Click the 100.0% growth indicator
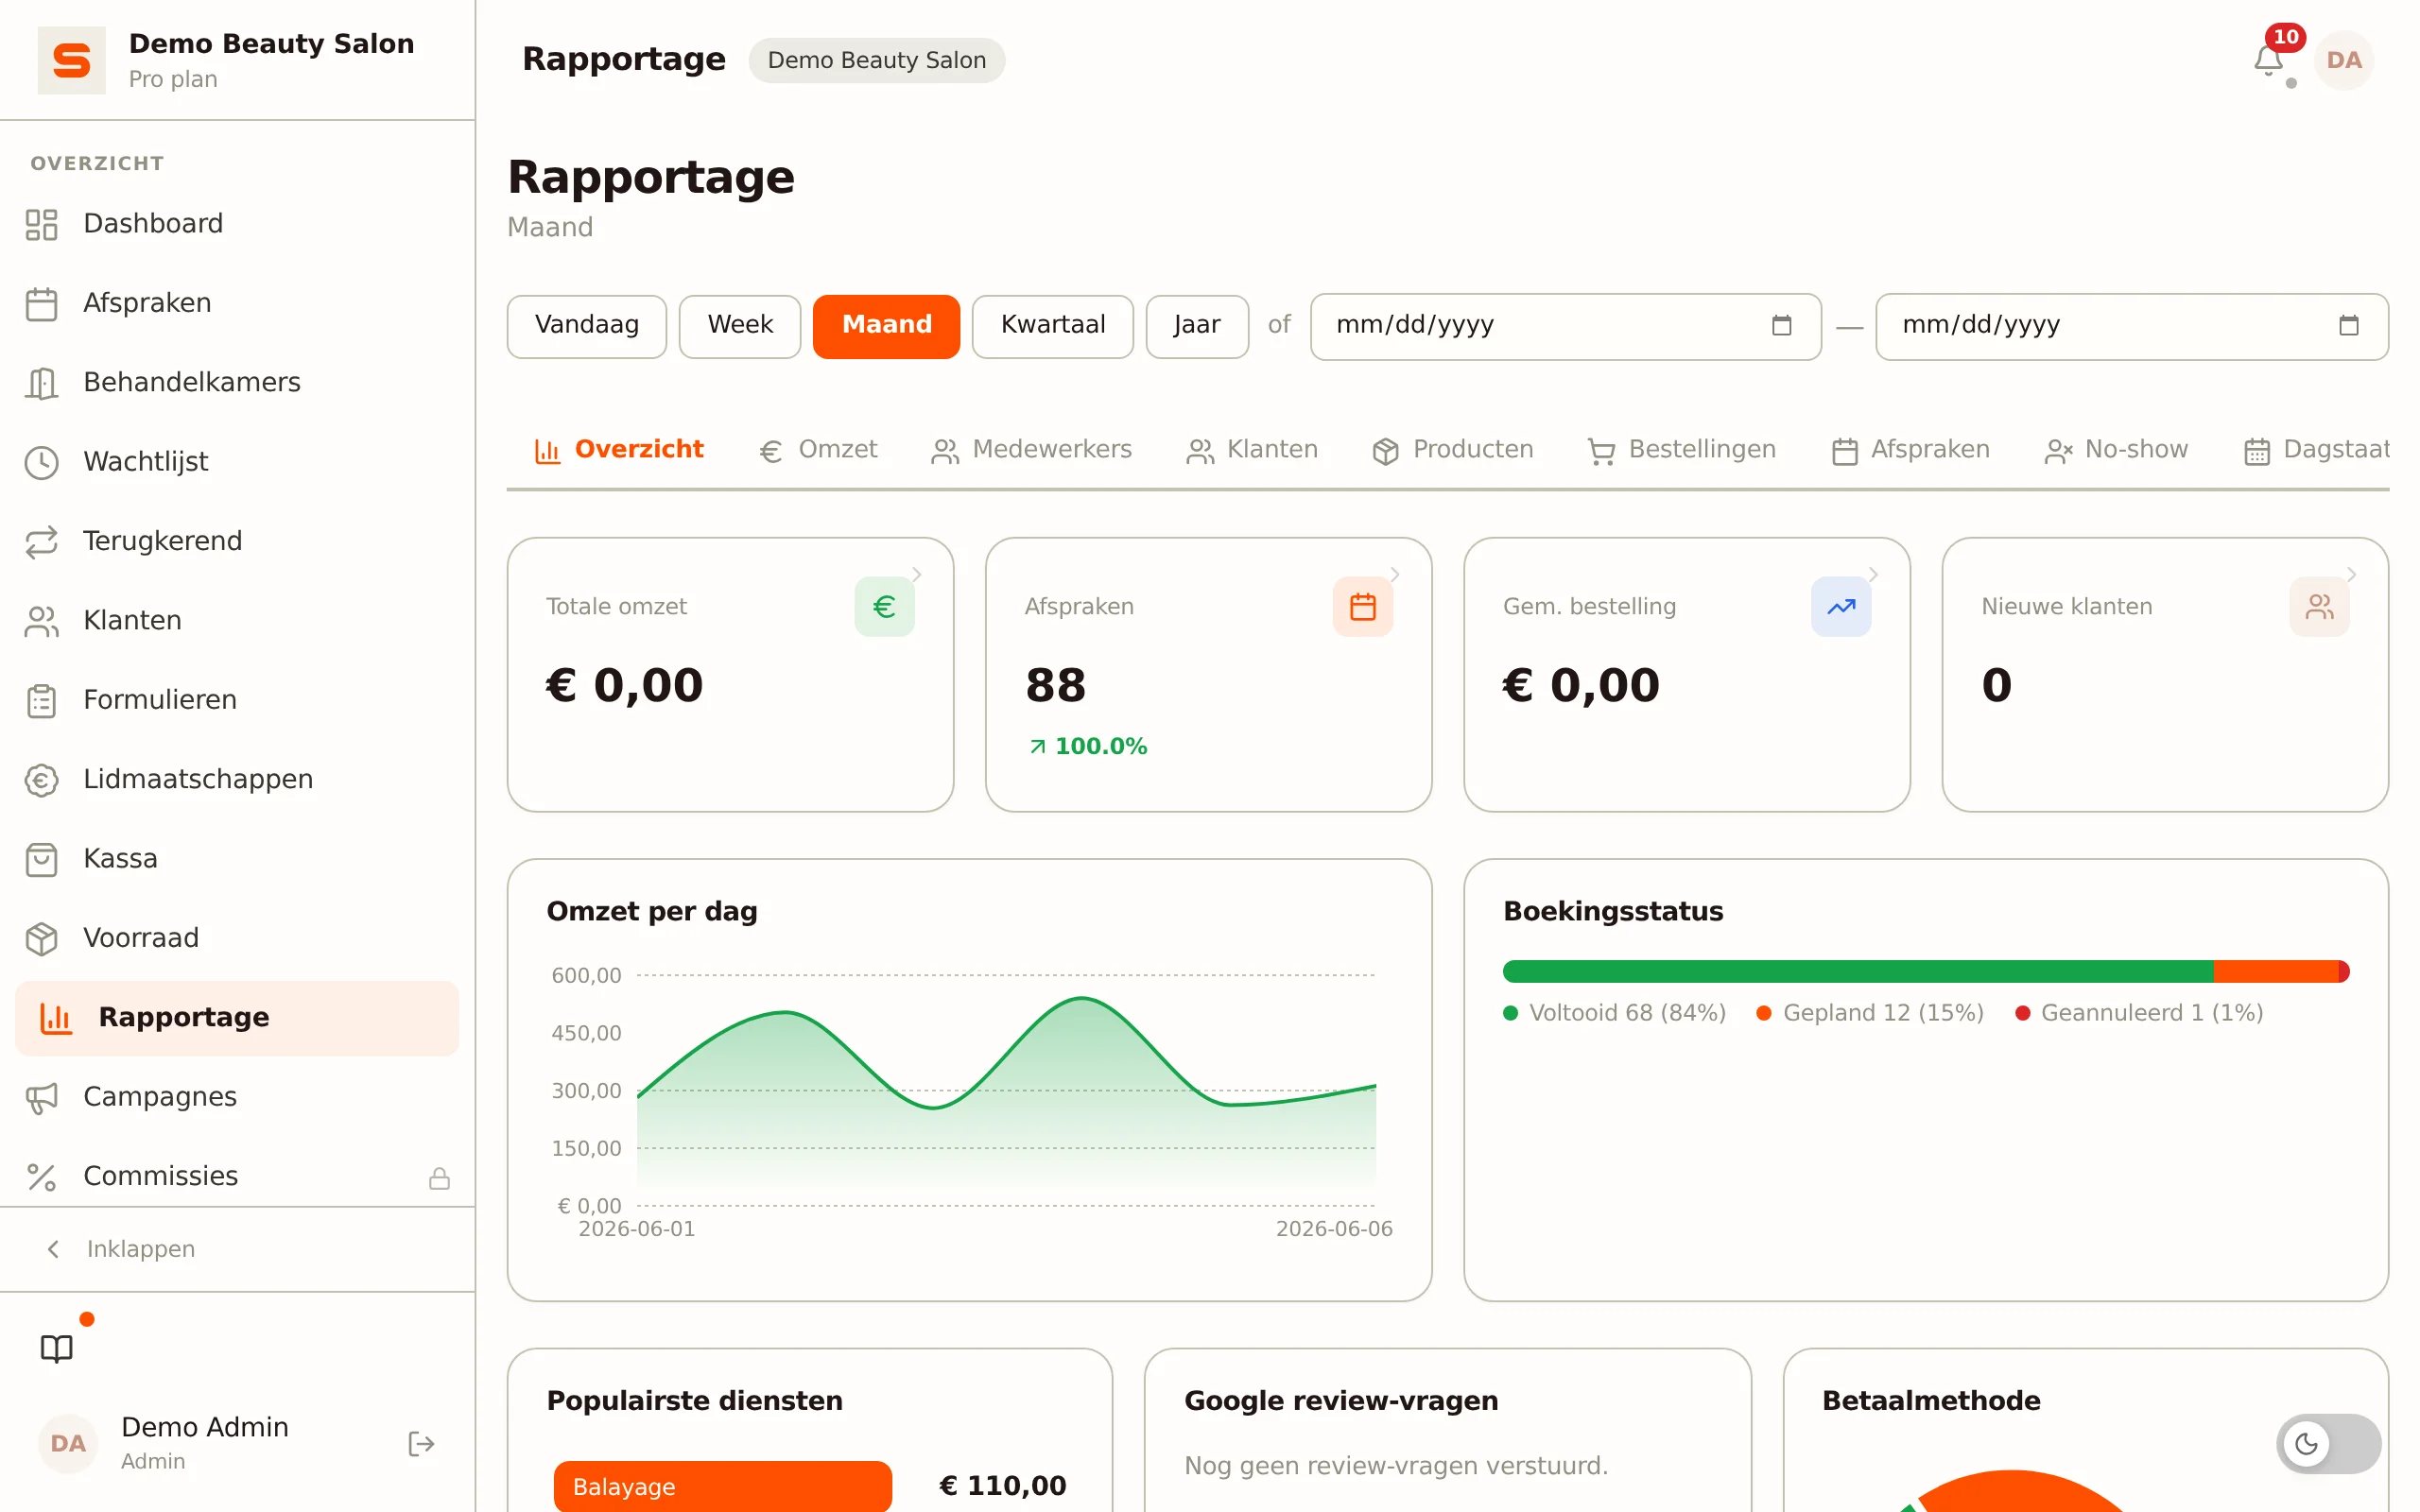Screen dimensions: 2420x1512 [1087, 746]
